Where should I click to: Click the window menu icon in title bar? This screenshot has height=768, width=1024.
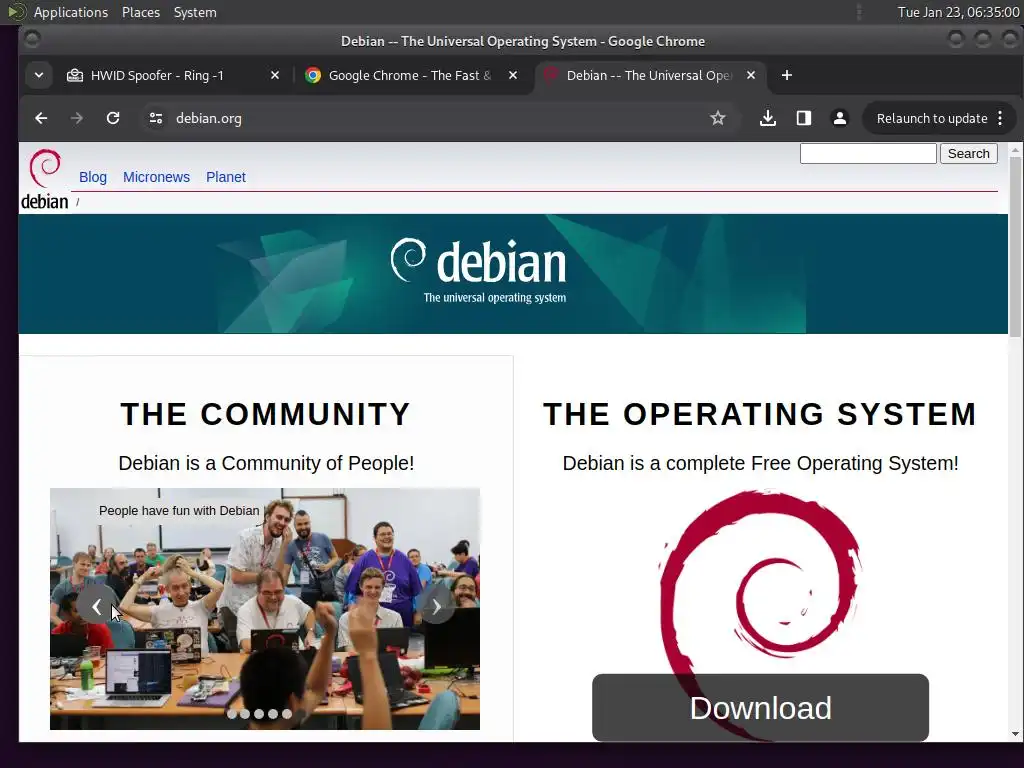tap(32, 40)
